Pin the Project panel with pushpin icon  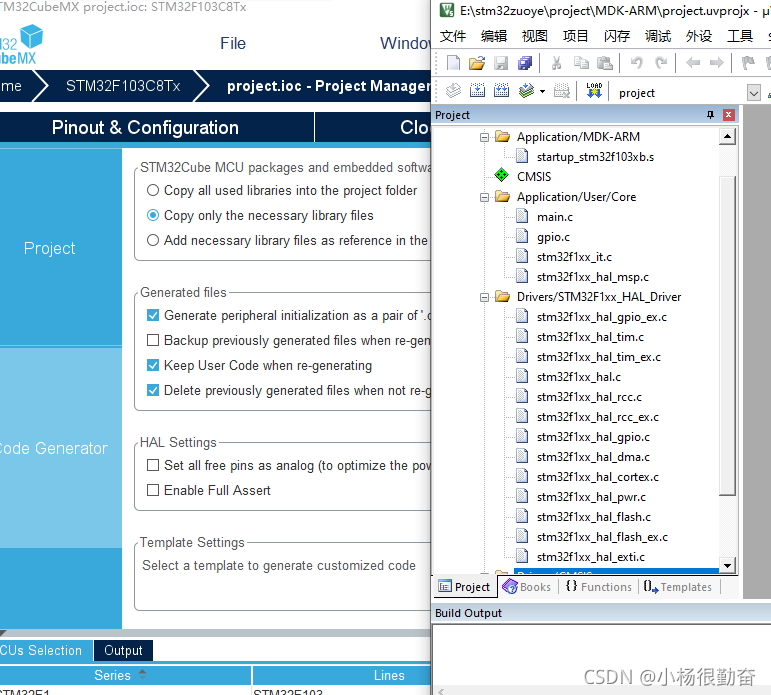(x=710, y=115)
